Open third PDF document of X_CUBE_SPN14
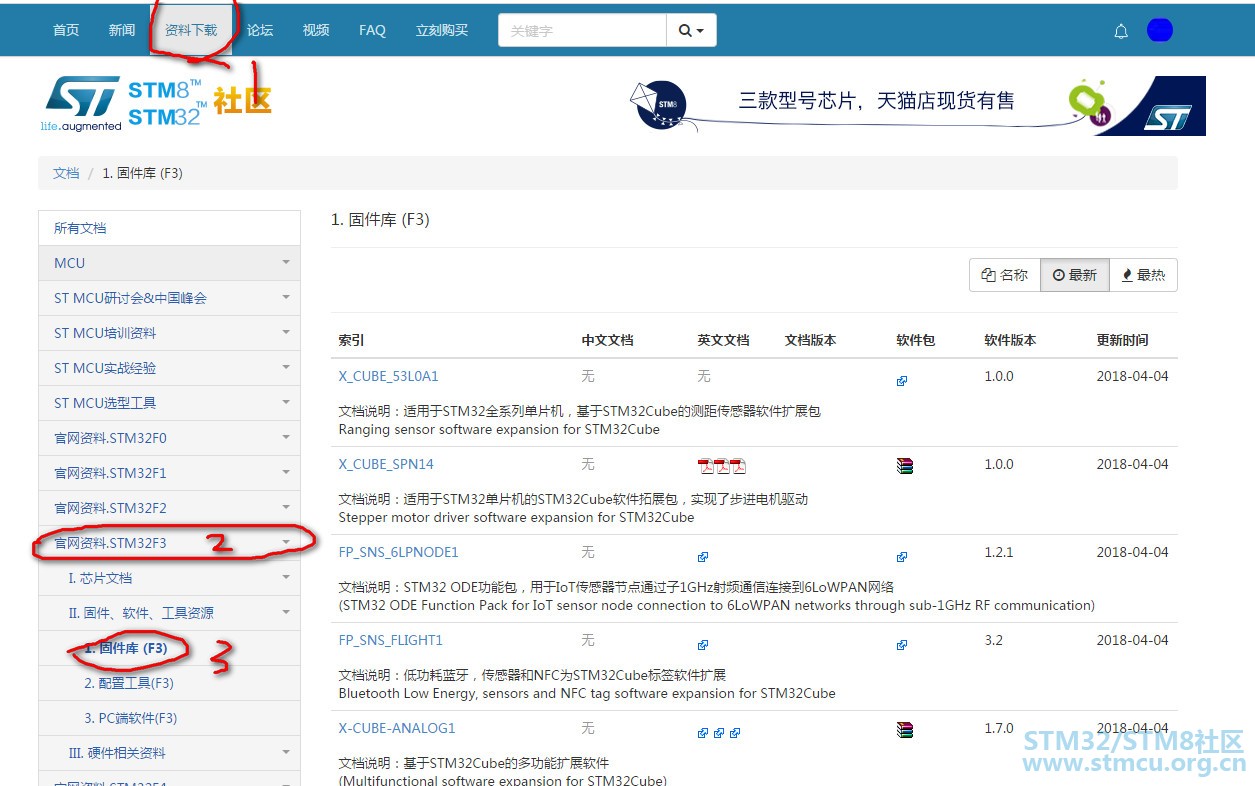This screenshot has width=1255, height=786. coord(738,465)
